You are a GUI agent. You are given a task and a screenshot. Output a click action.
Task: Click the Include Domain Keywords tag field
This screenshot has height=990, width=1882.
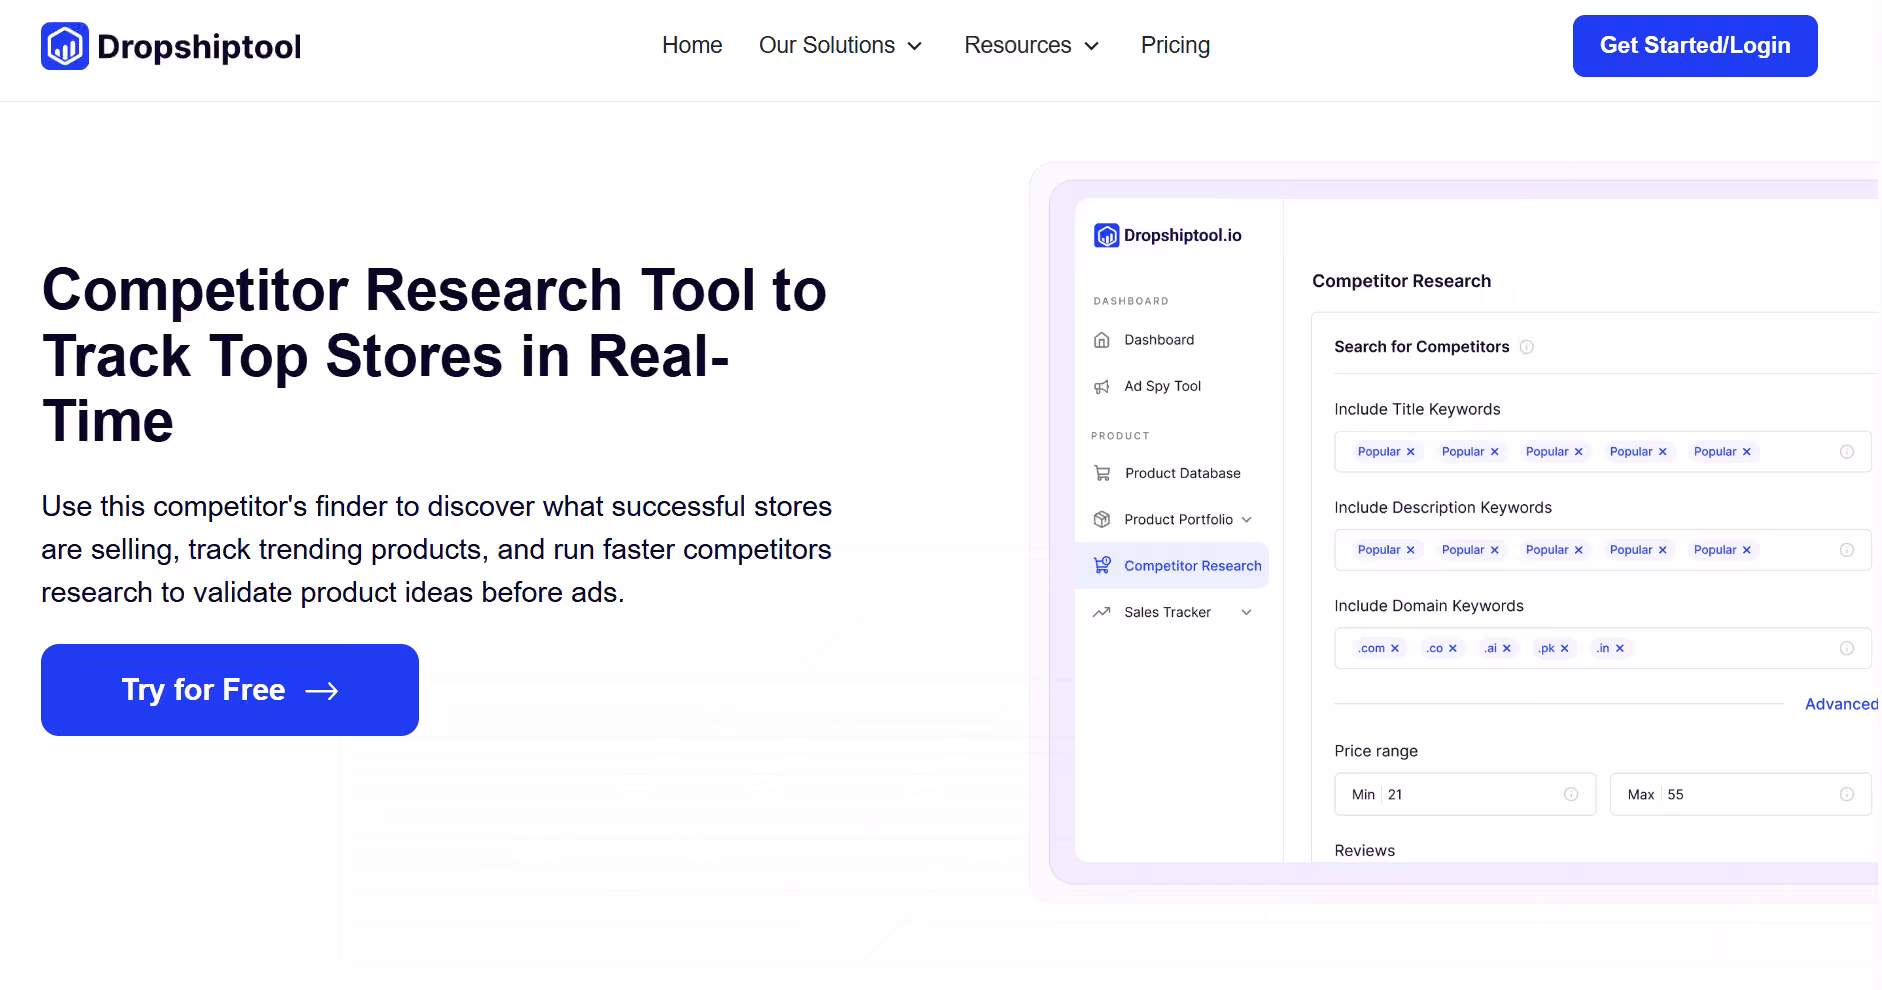pyautogui.click(x=1603, y=648)
